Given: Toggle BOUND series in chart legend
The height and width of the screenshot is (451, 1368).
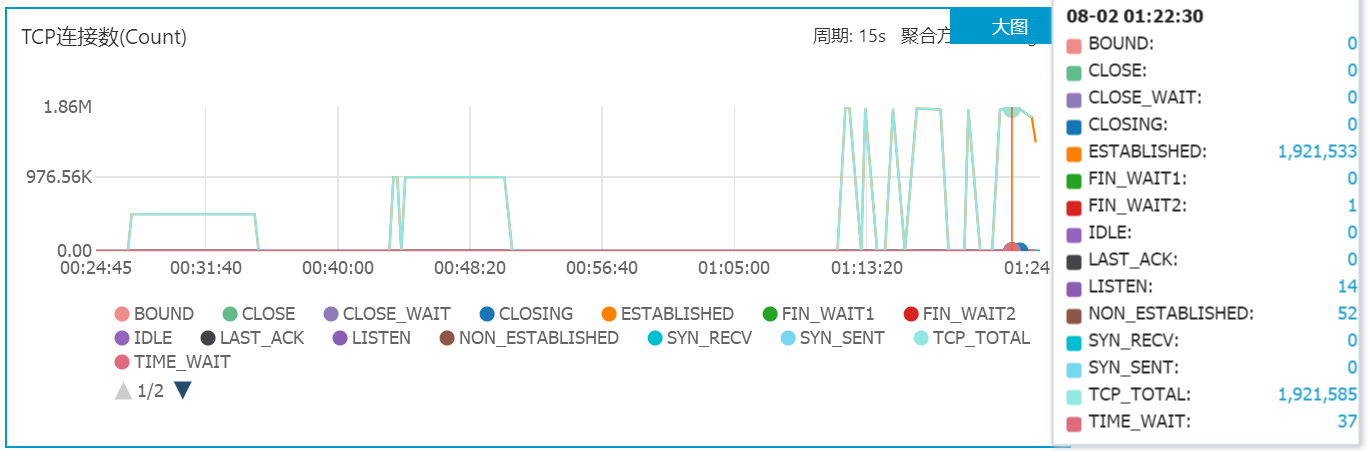Looking at the screenshot, I should click(155, 314).
